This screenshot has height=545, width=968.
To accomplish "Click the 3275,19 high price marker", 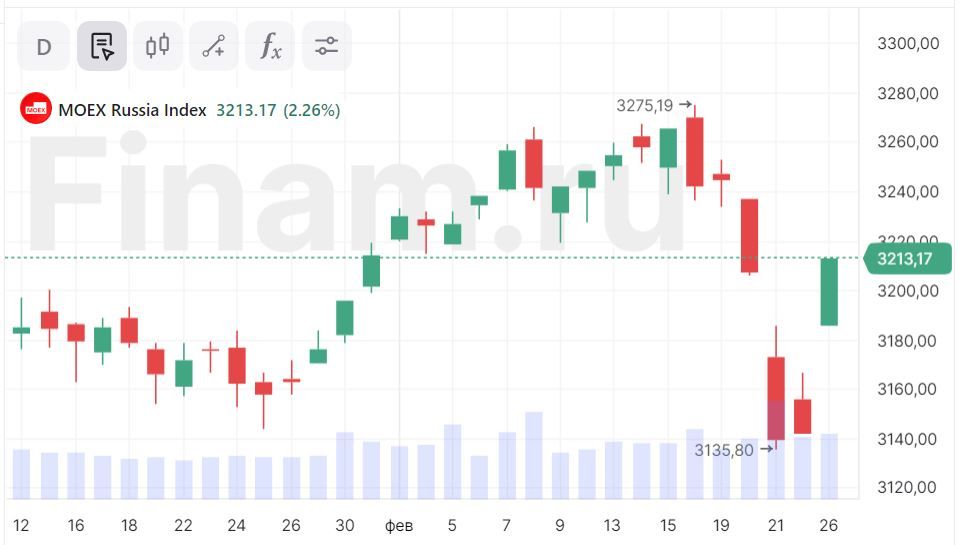I will click(645, 104).
